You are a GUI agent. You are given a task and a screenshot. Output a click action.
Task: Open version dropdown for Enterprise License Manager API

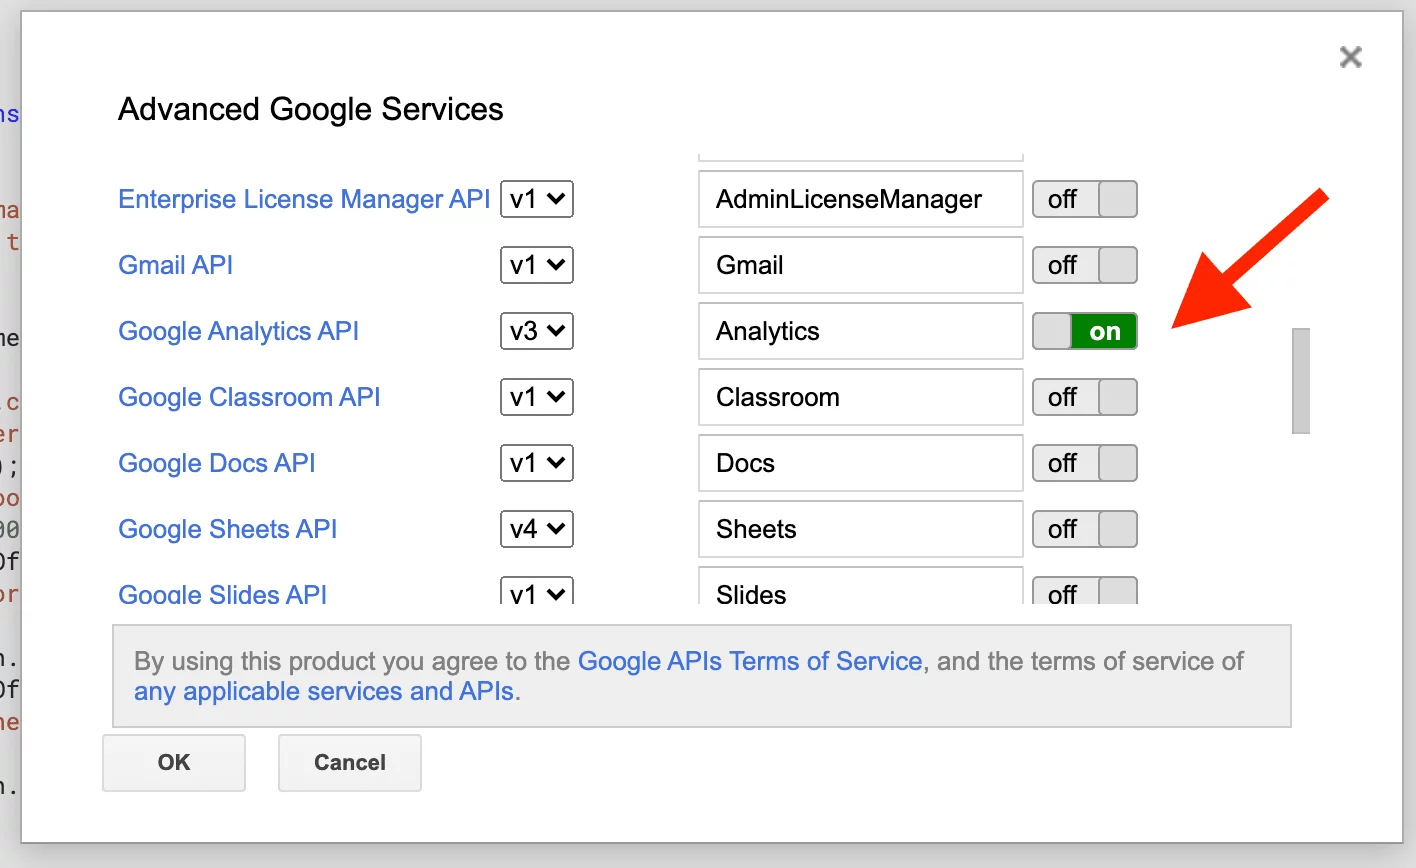(537, 199)
